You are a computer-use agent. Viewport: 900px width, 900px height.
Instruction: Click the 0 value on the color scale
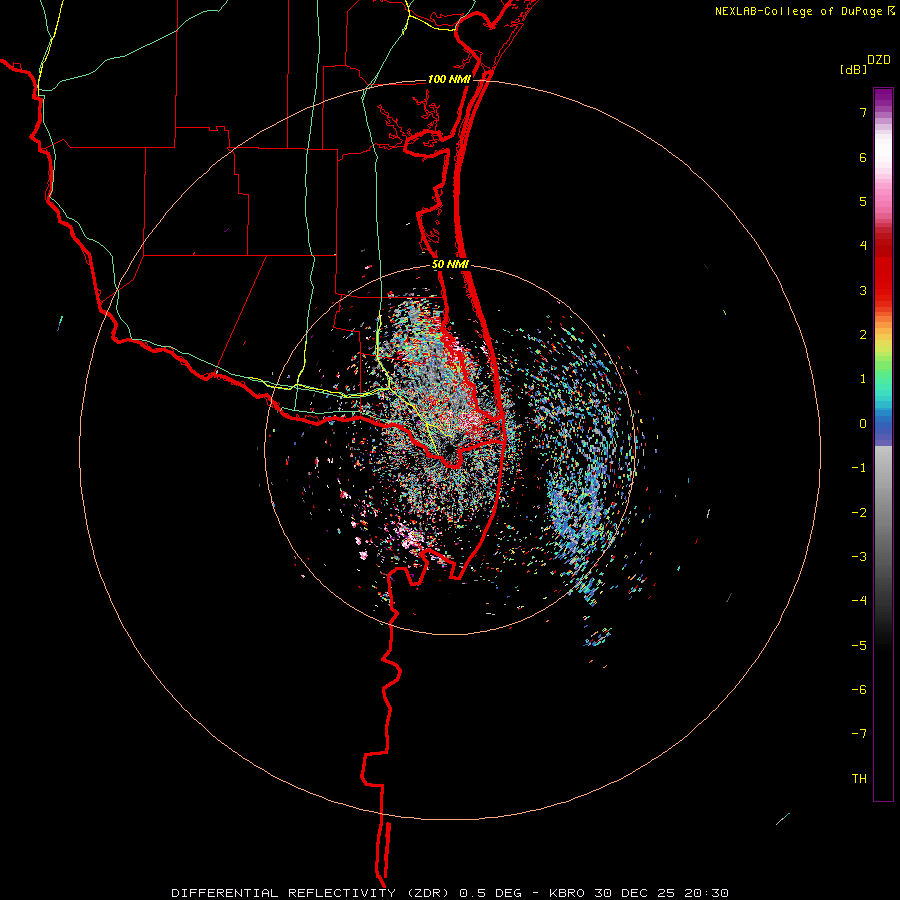click(x=863, y=424)
